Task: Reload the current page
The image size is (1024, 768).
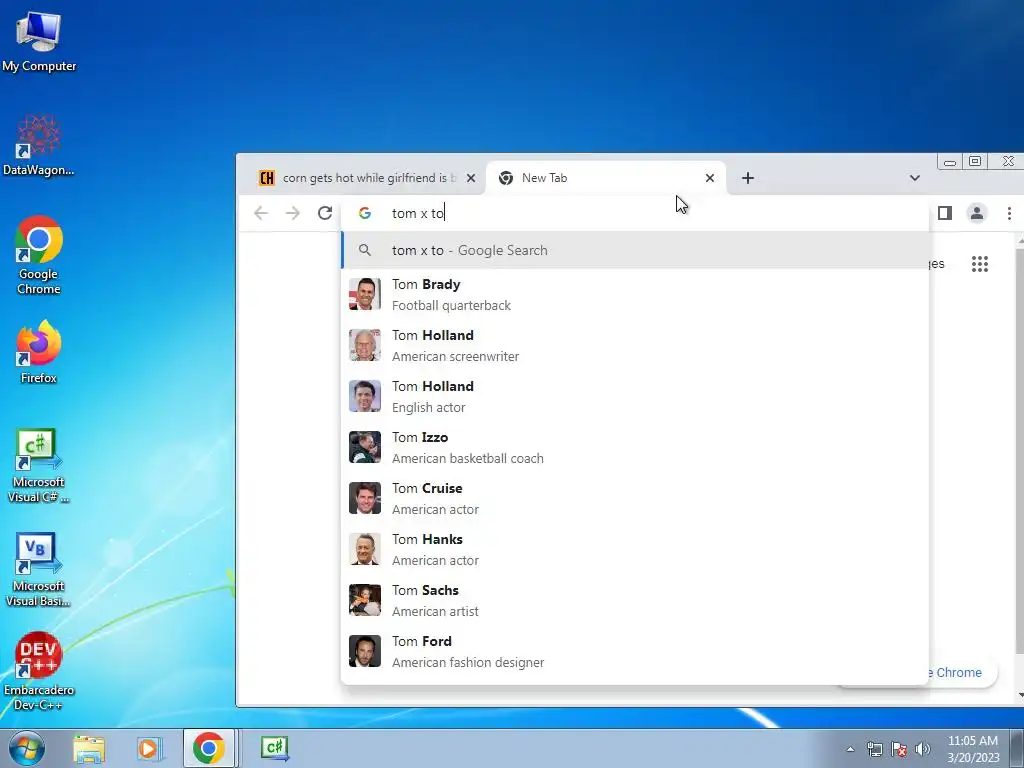Action: [325, 213]
